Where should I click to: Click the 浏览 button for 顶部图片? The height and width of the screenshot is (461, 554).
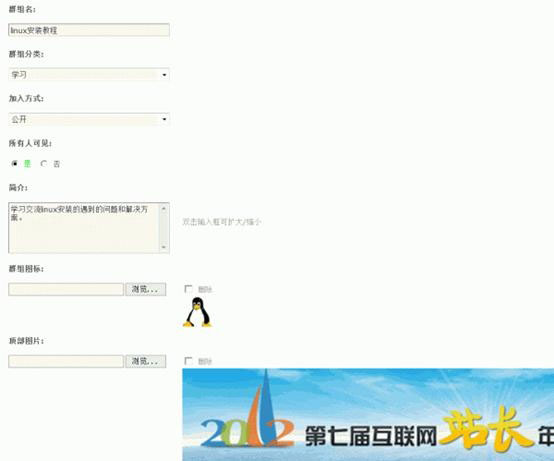click(x=146, y=361)
